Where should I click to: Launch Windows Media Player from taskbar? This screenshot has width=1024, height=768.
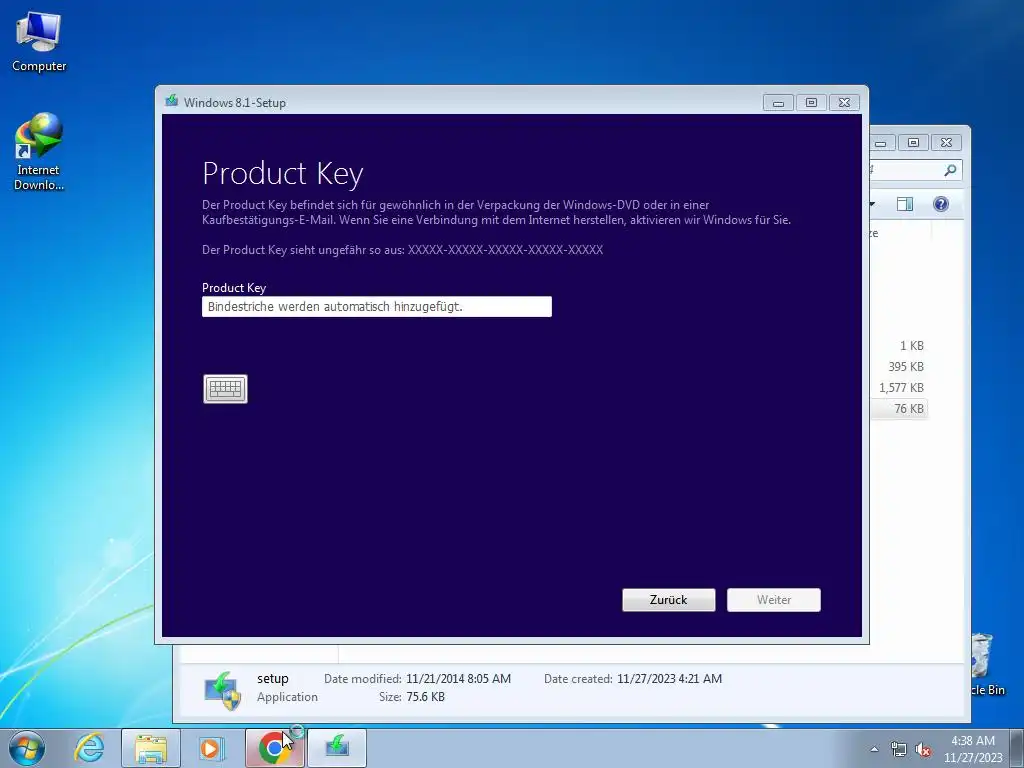point(212,748)
